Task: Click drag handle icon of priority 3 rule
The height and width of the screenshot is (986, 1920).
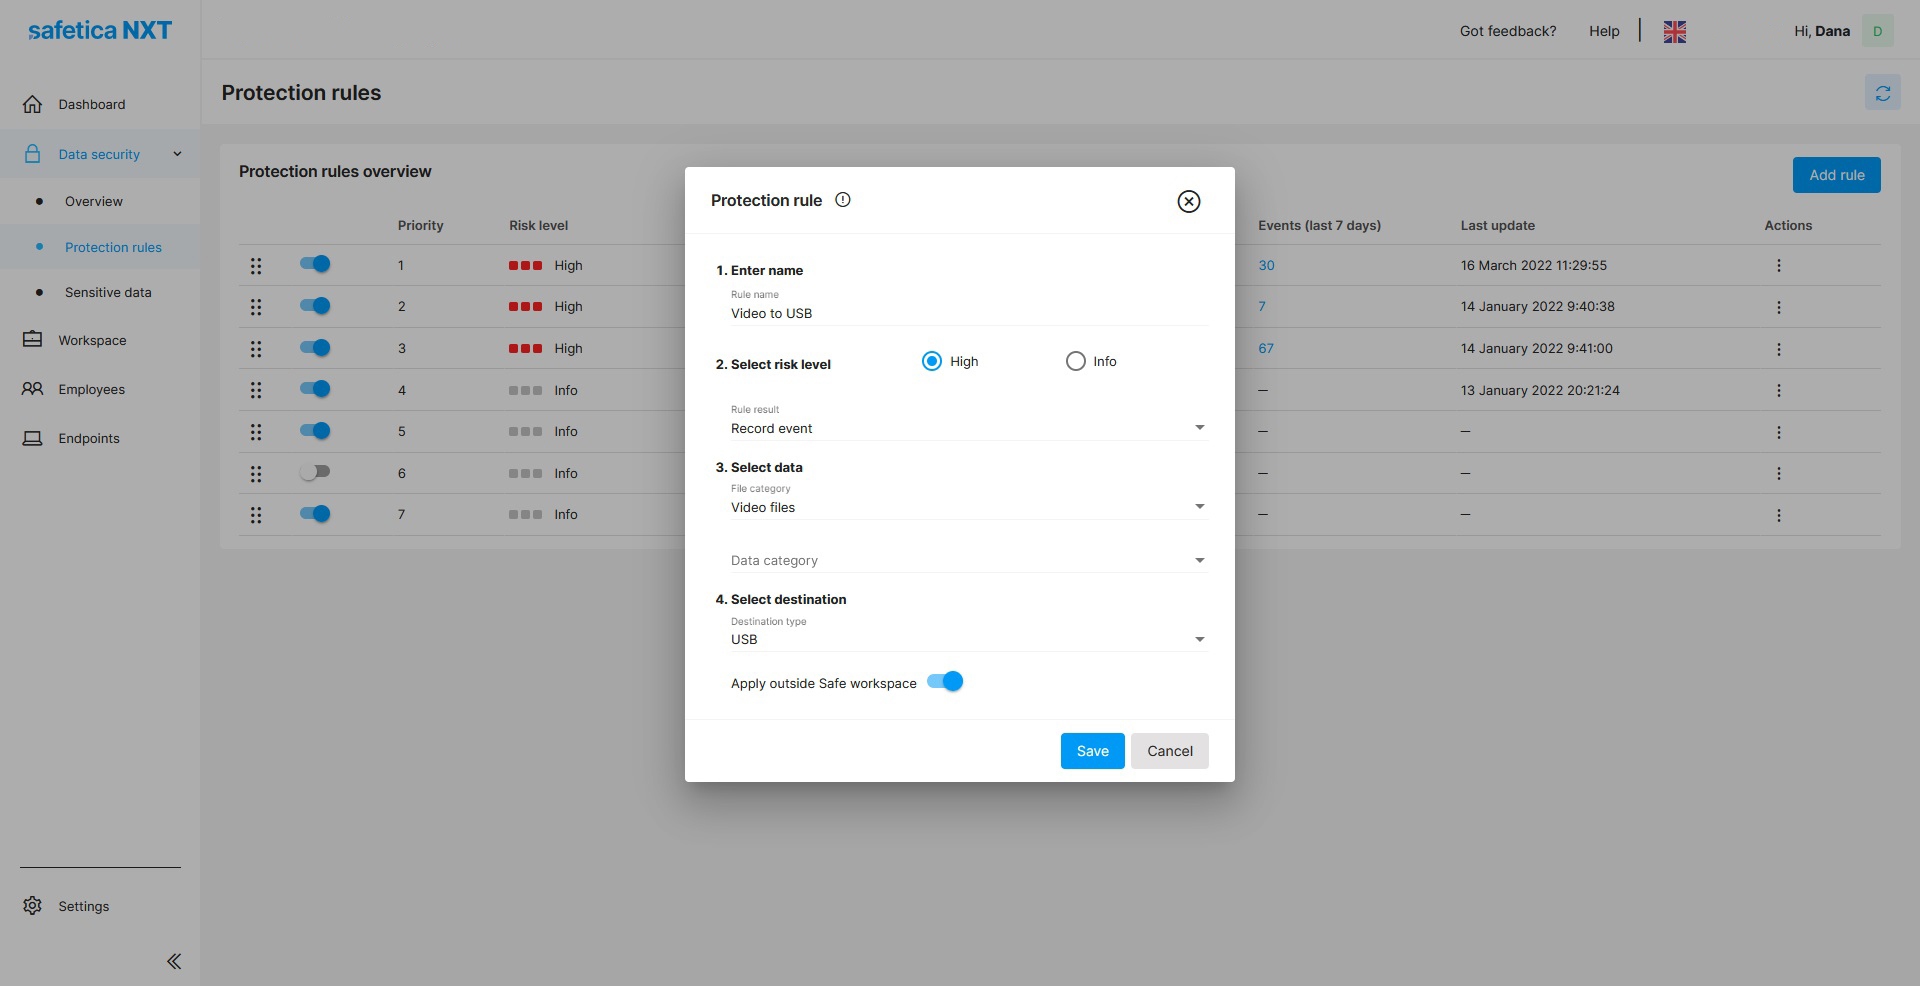Action: coord(256,349)
